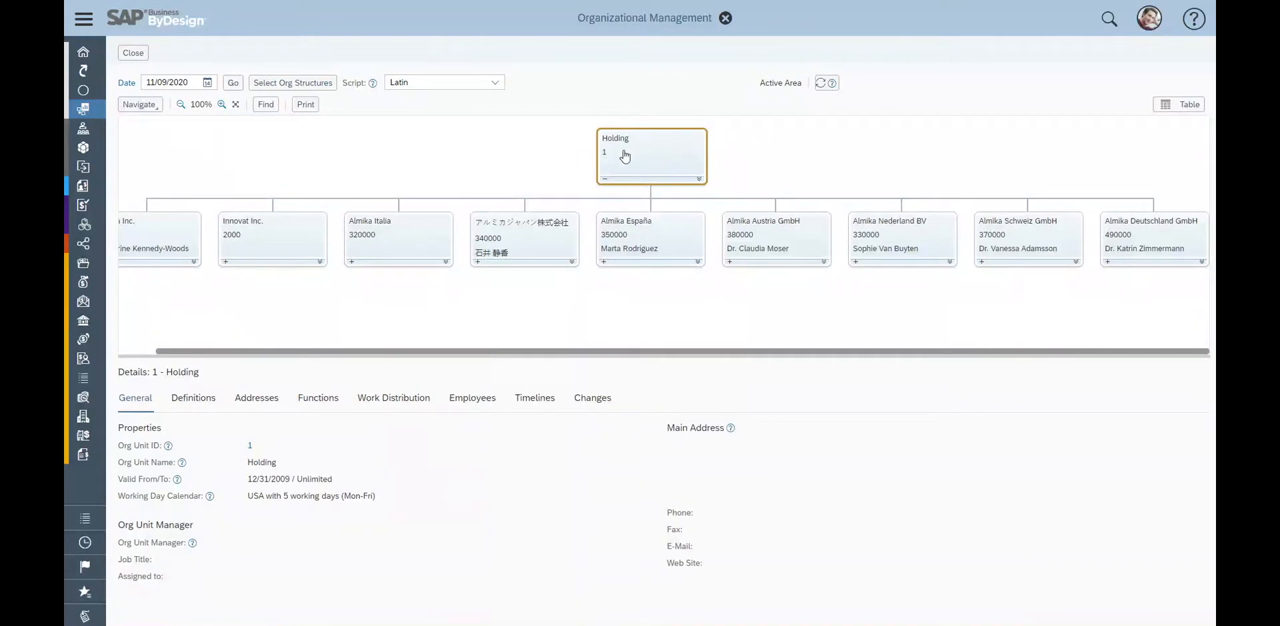Switch to the Employees tab

(x=472, y=398)
